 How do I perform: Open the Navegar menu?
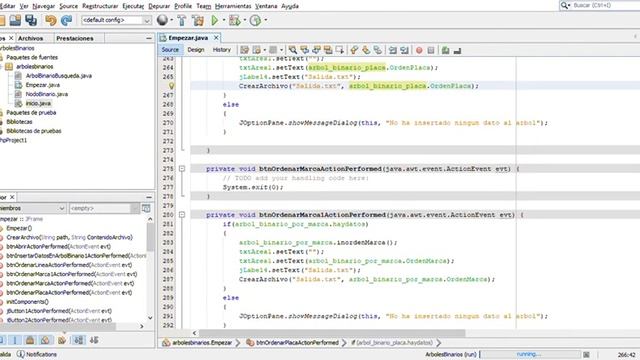coord(44,6)
